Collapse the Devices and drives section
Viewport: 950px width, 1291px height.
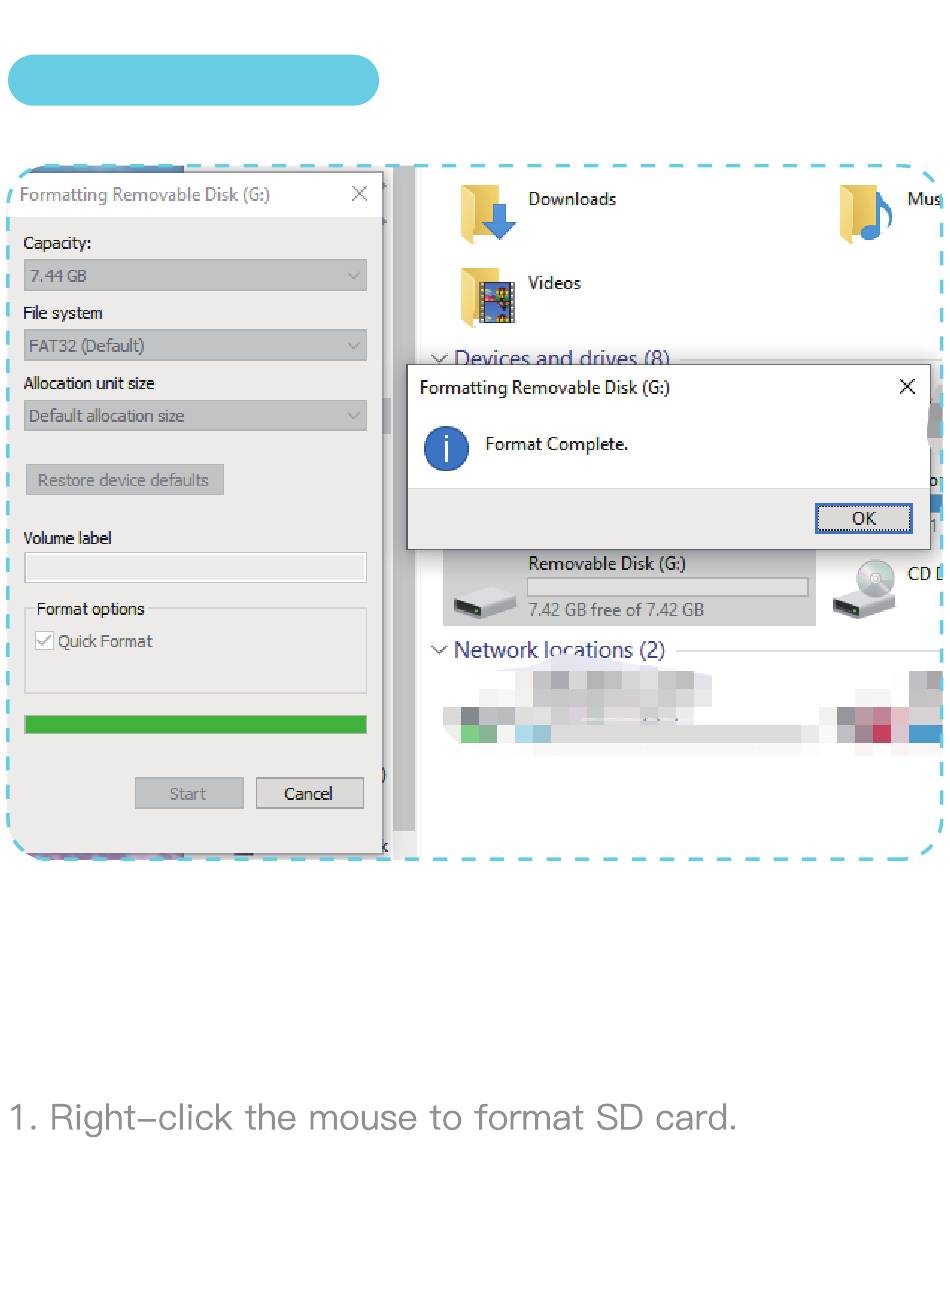(x=439, y=358)
